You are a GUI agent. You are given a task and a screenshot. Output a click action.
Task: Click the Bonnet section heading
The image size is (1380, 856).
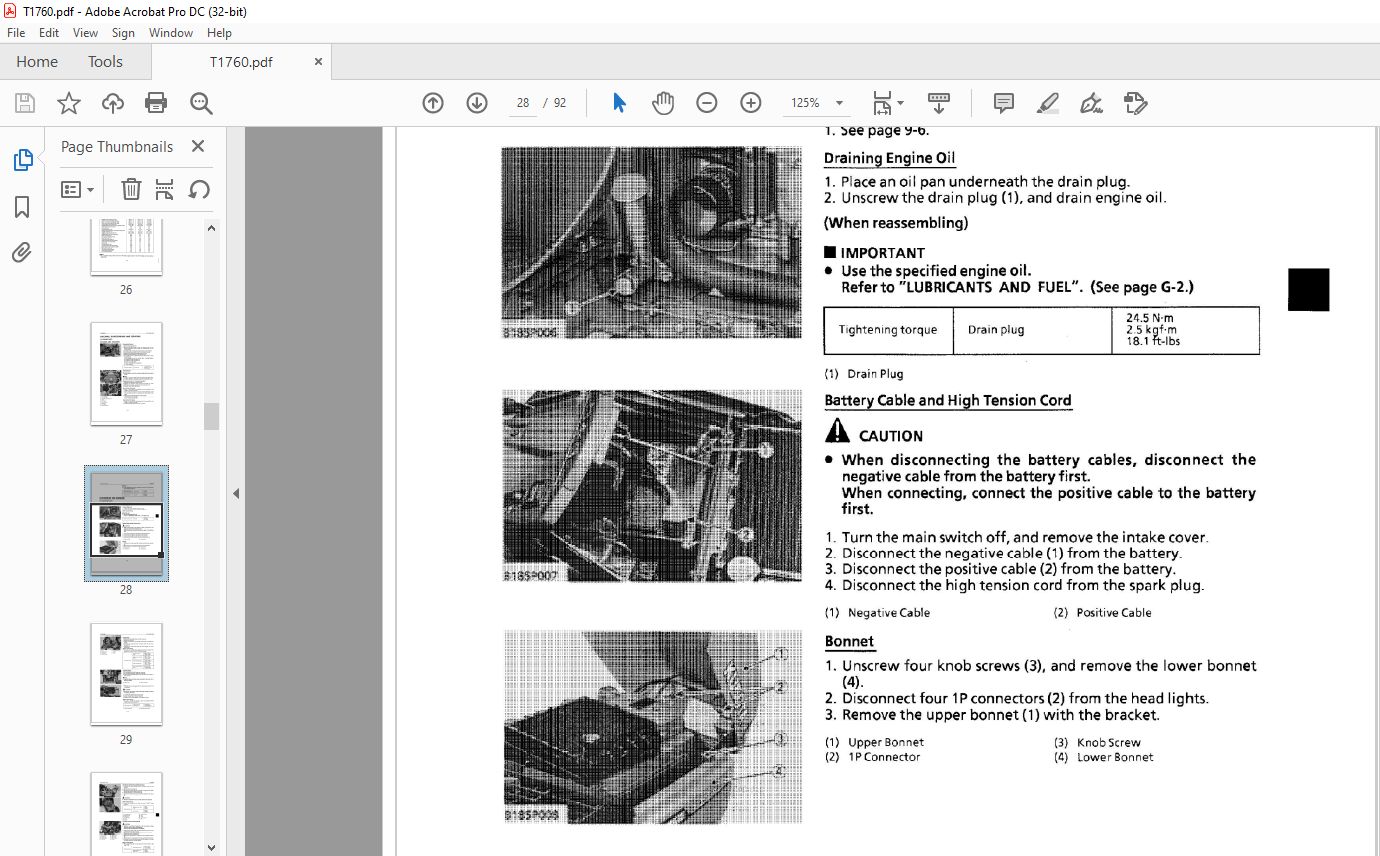[849, 641]
